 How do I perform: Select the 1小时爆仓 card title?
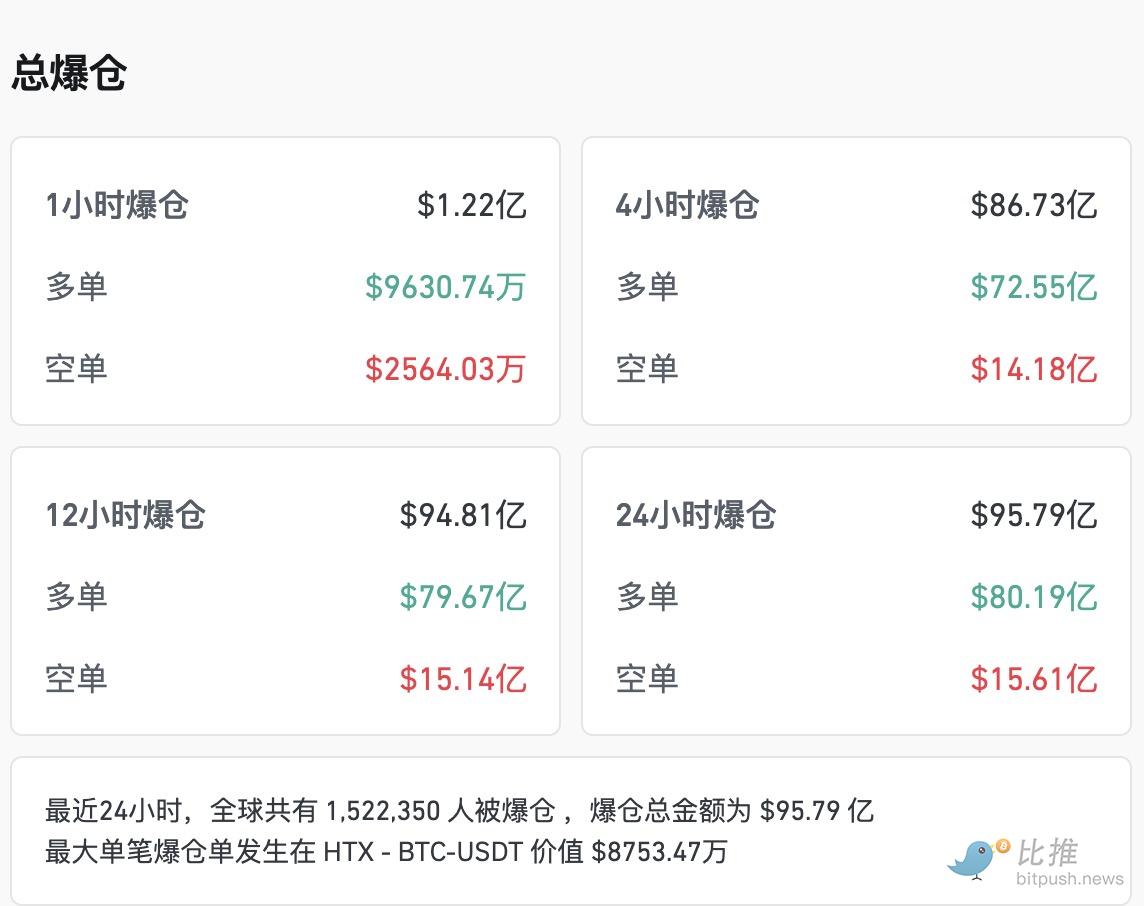point(117,205)
